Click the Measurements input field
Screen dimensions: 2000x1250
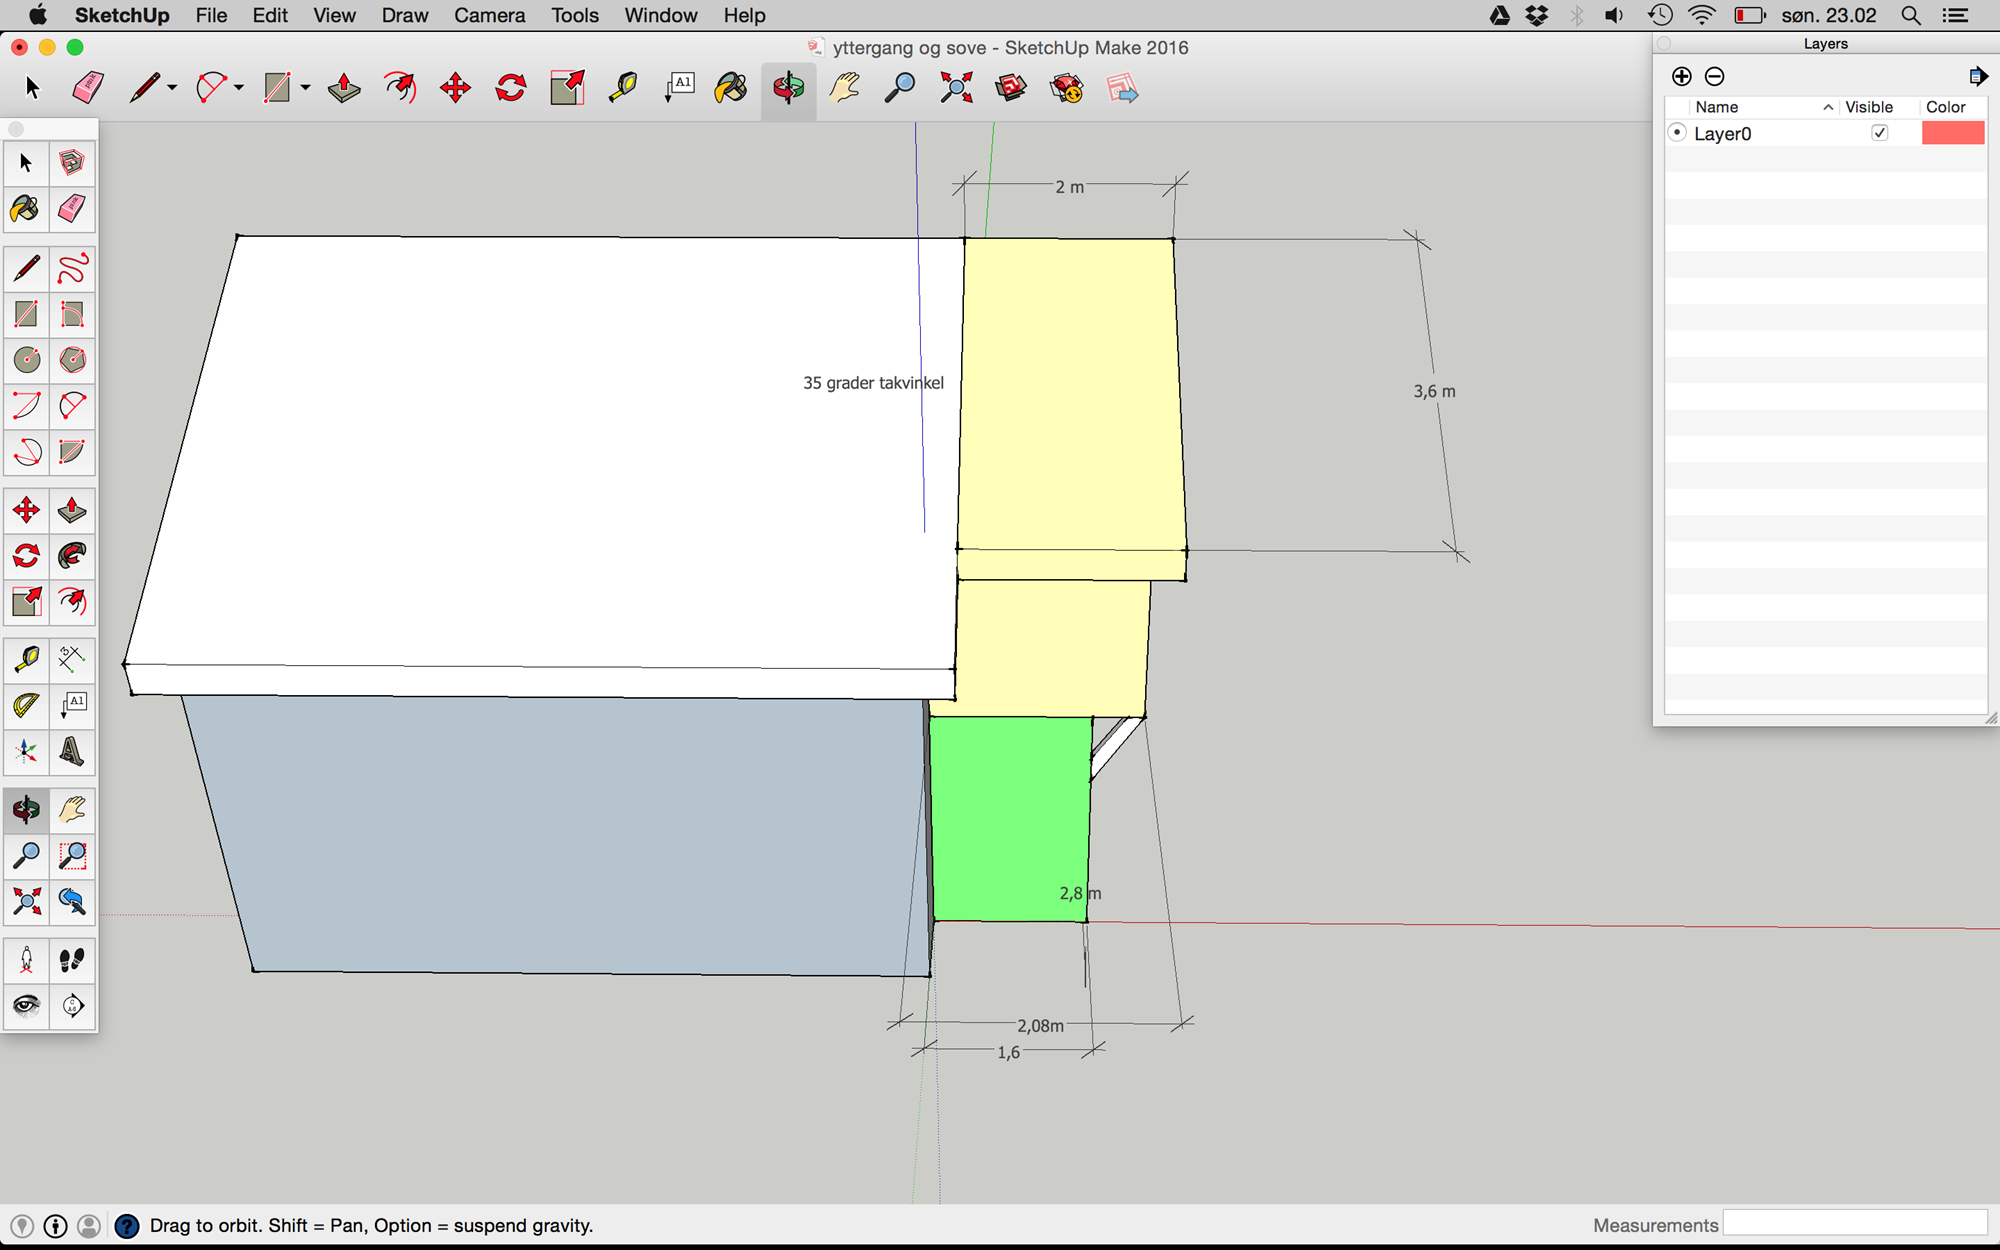pyautogui.click(x=1855, y=1224)
